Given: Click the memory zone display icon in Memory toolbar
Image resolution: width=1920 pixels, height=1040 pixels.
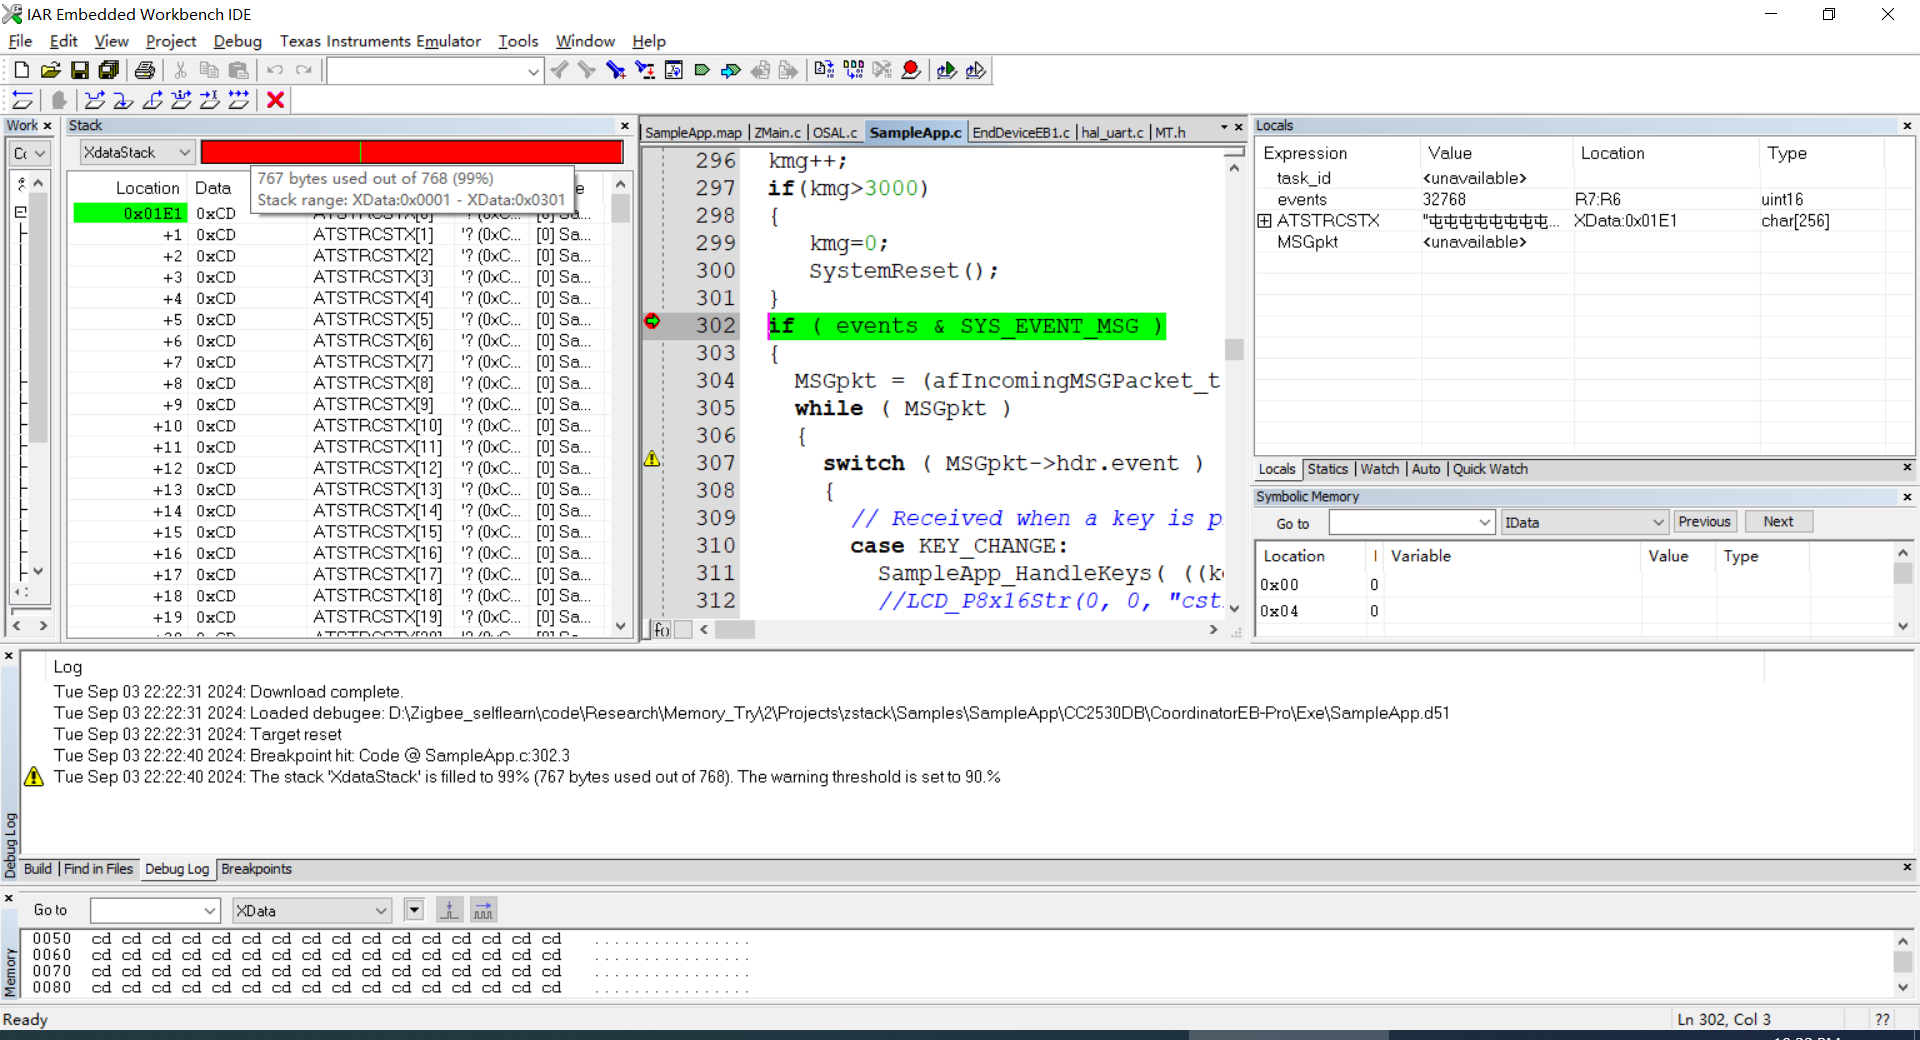Looking at the screenshot, I should click(450, 910).
